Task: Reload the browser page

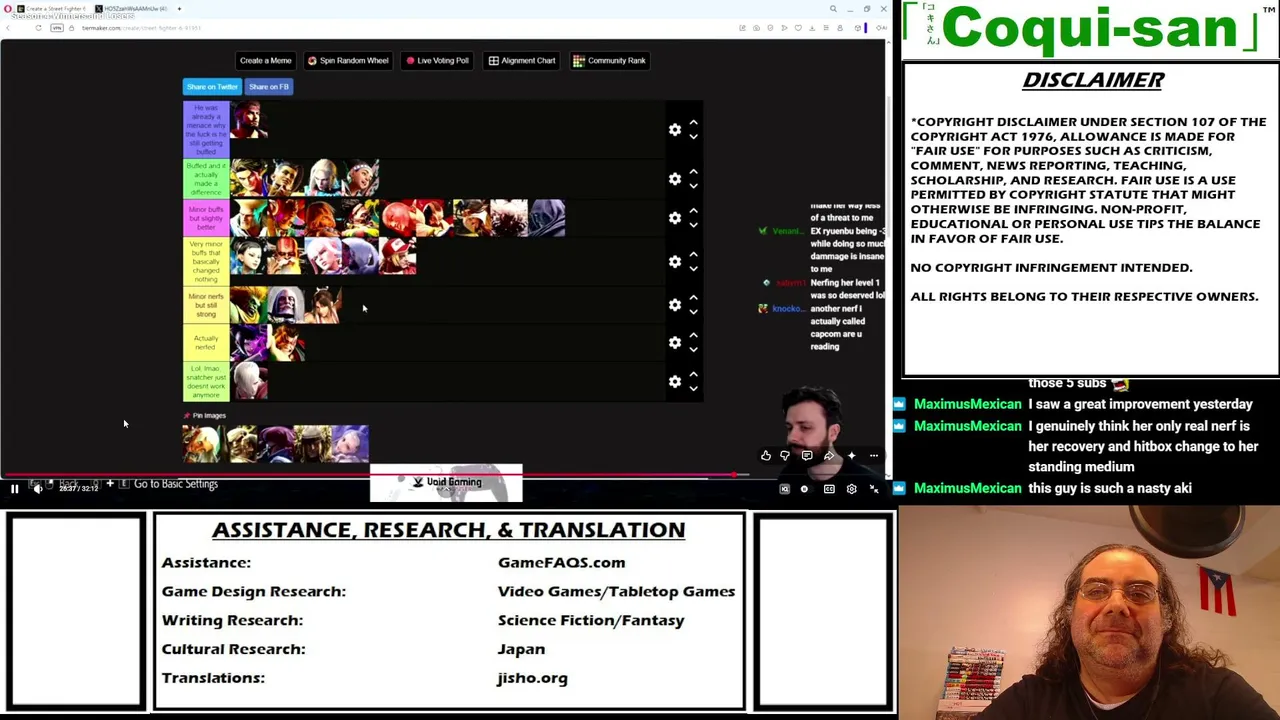Action: coord(38,28)
